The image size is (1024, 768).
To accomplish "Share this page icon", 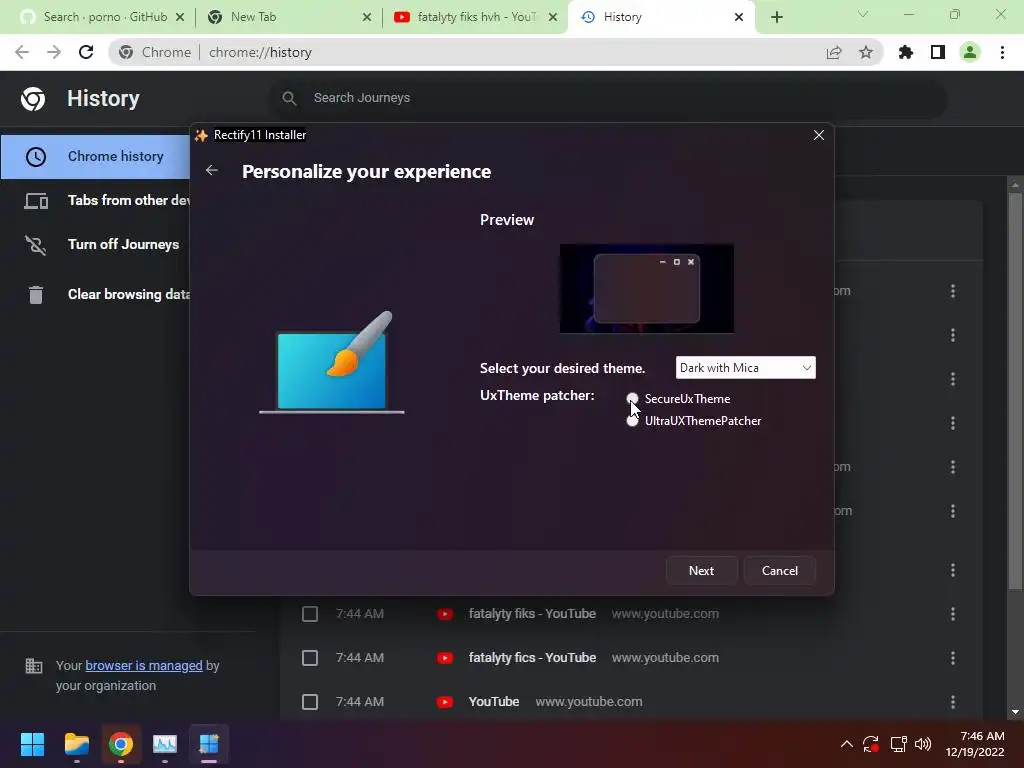I will coord(834,52).
